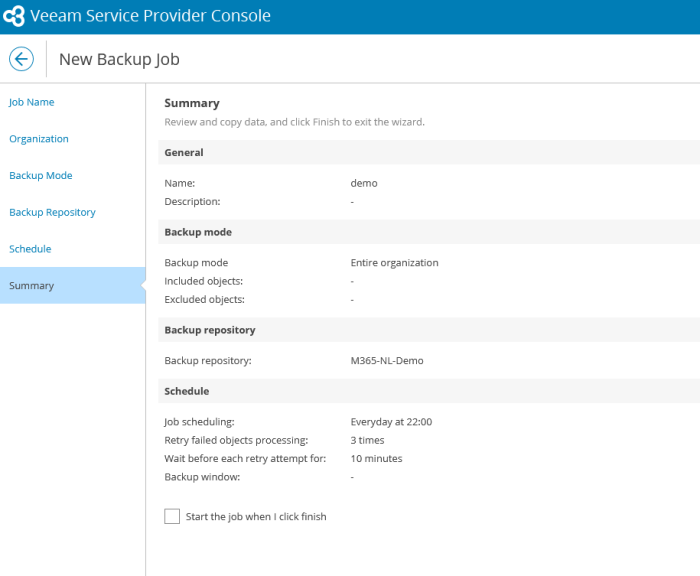This screenshot has height=576, width=700.
Task: Go to the Organization step
Action: (39, 139)
